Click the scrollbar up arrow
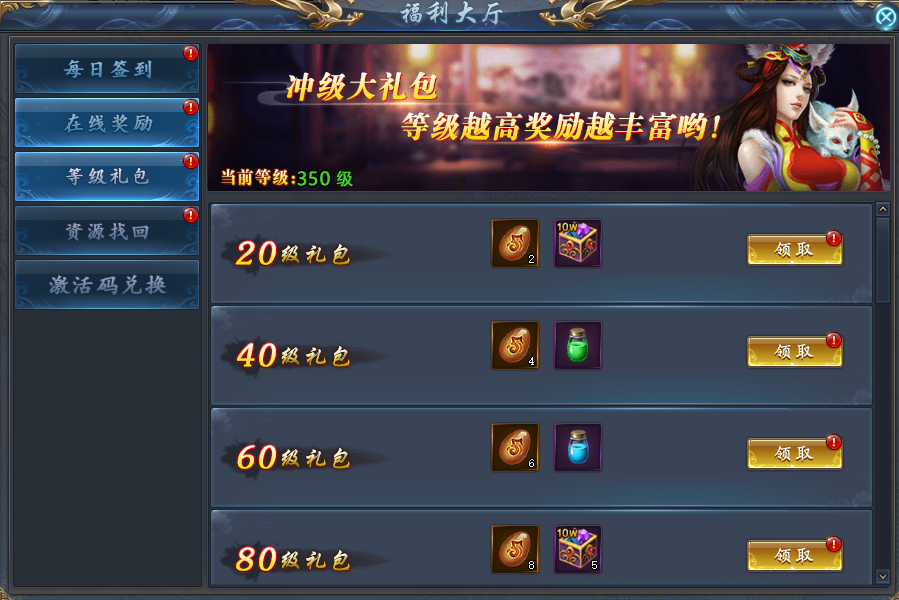 coord(883,210)
